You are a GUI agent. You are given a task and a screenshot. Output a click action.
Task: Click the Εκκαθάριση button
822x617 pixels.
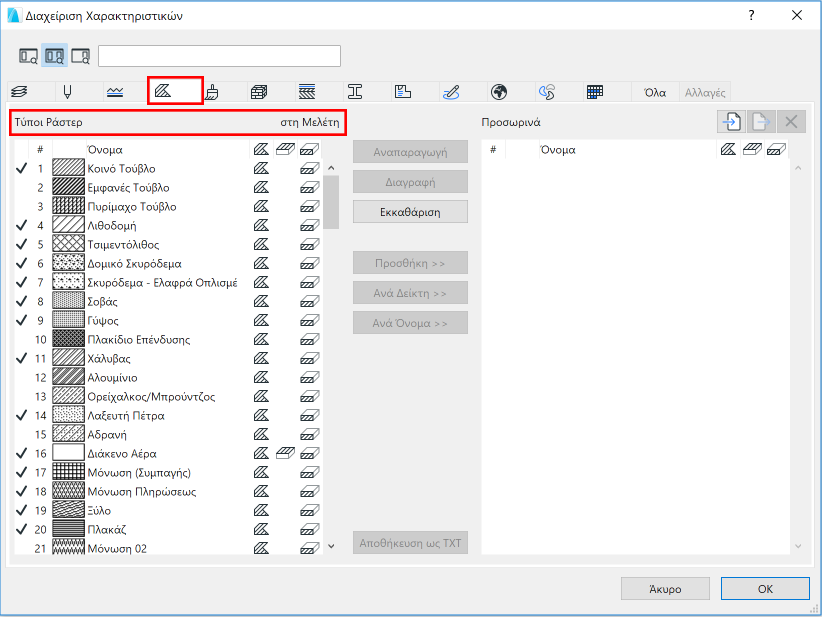pos(410,212)
